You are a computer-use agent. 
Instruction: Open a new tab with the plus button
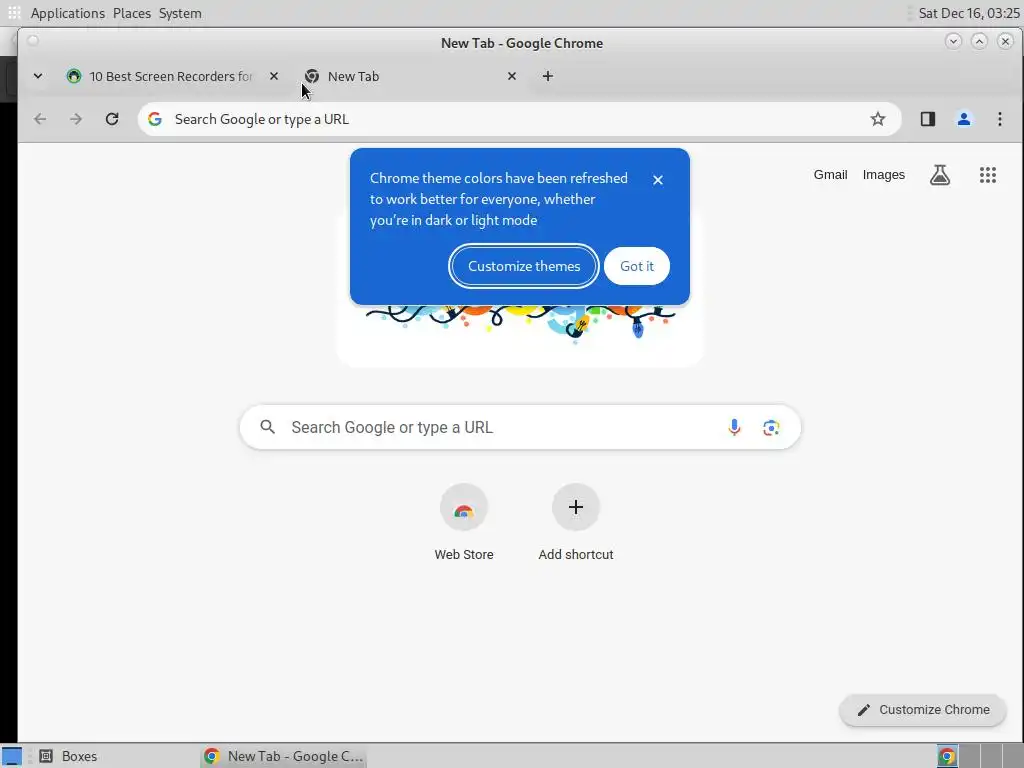547,76
